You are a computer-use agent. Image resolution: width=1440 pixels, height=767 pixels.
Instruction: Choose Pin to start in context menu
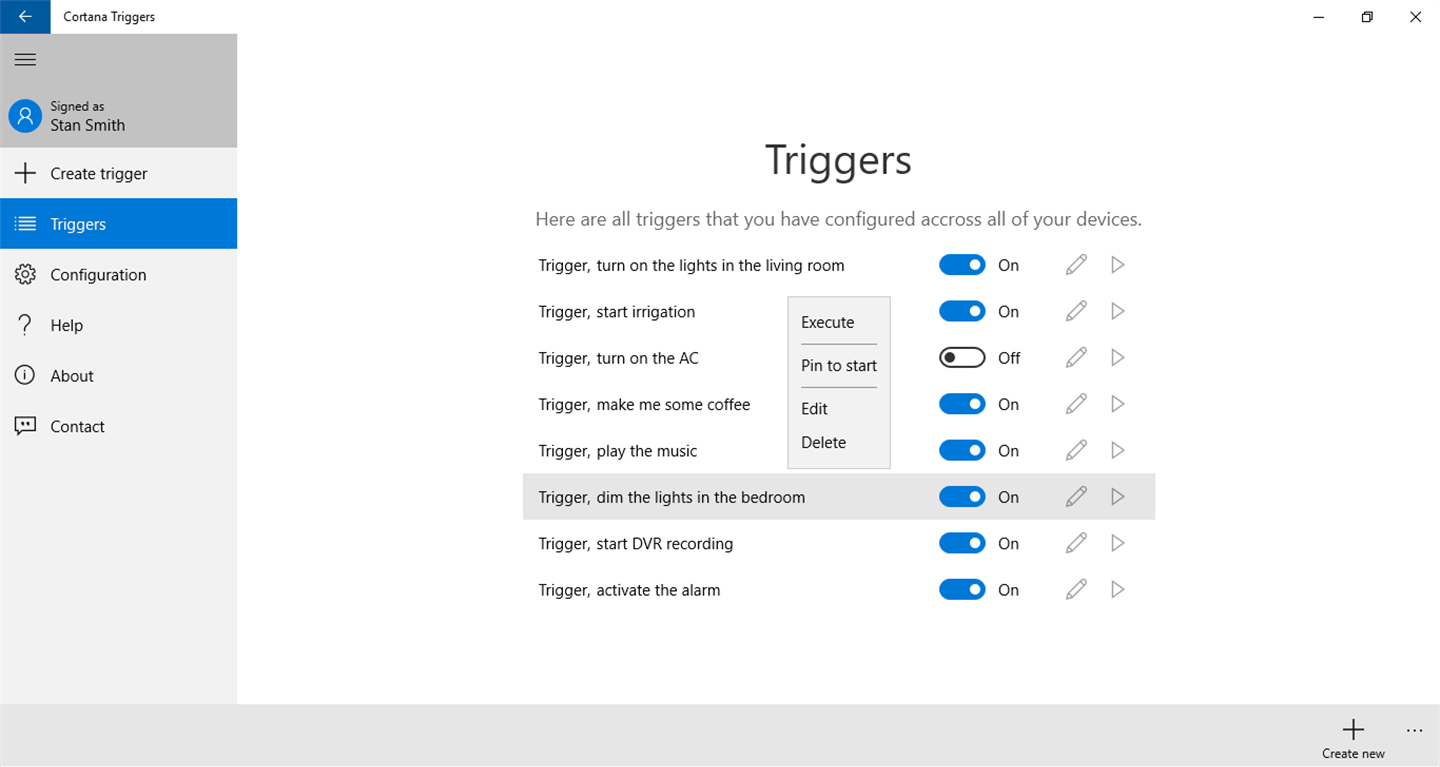(839, 366)
